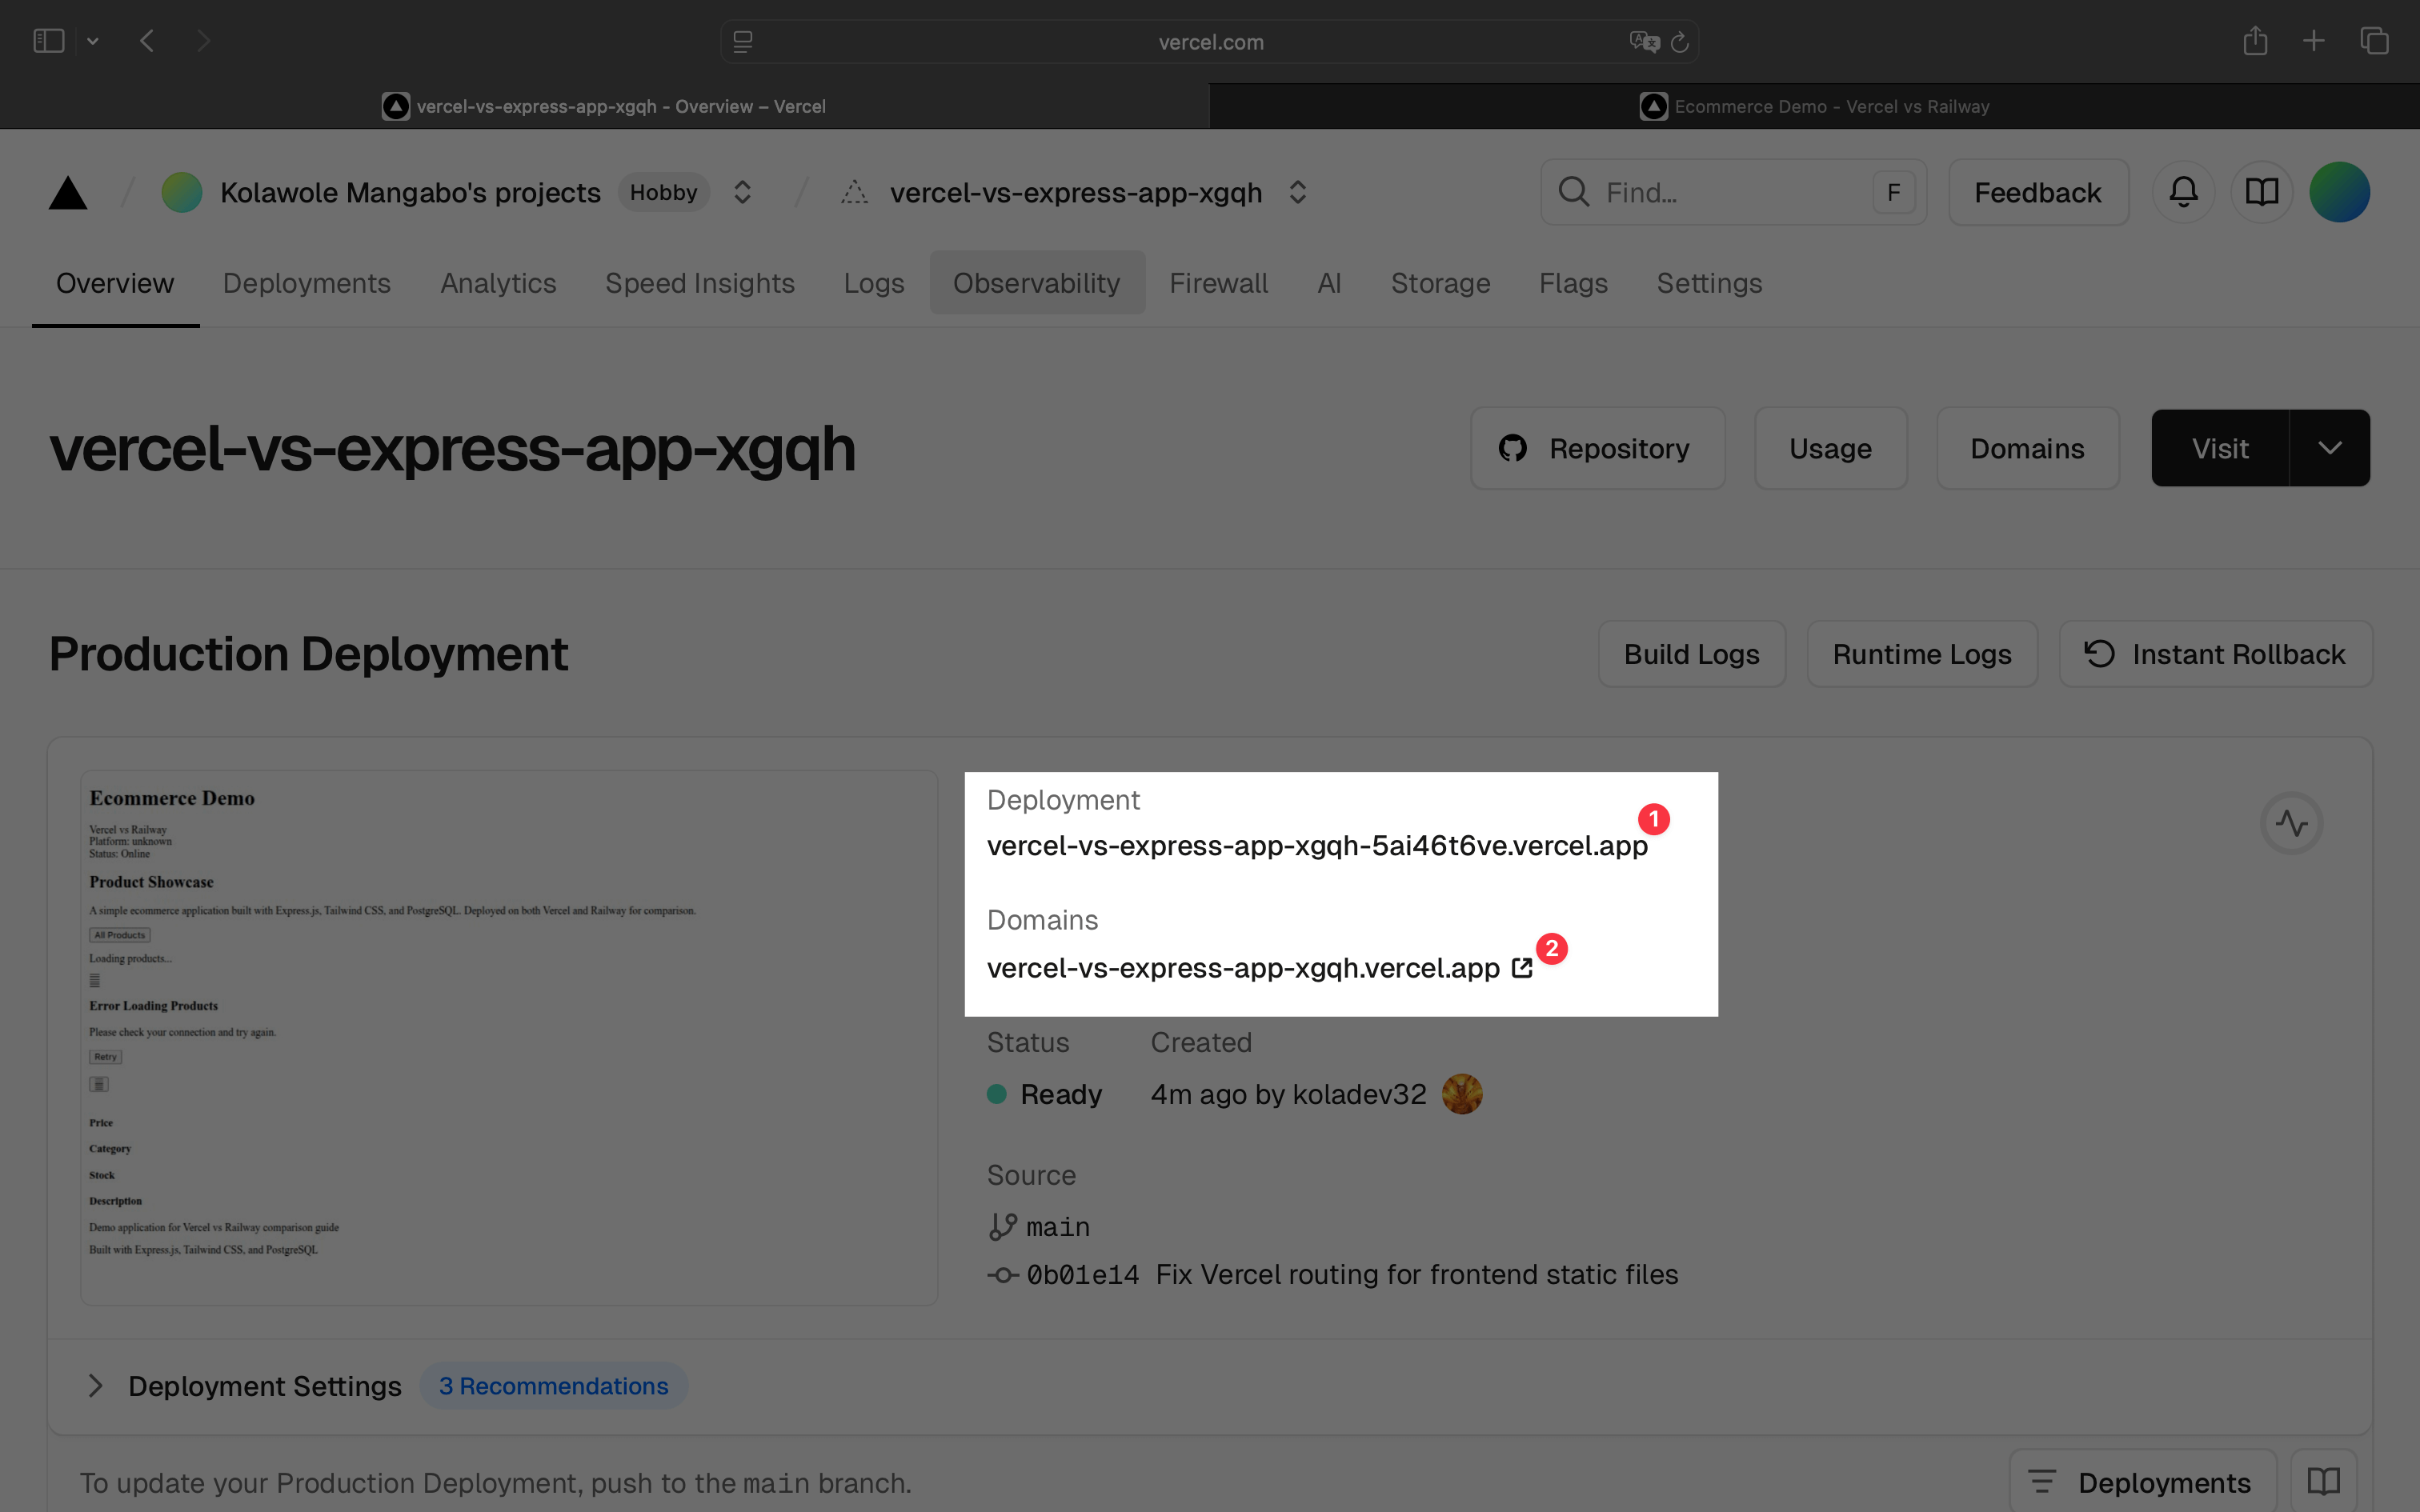Click the Vercel triangle logo

point(68,193)
